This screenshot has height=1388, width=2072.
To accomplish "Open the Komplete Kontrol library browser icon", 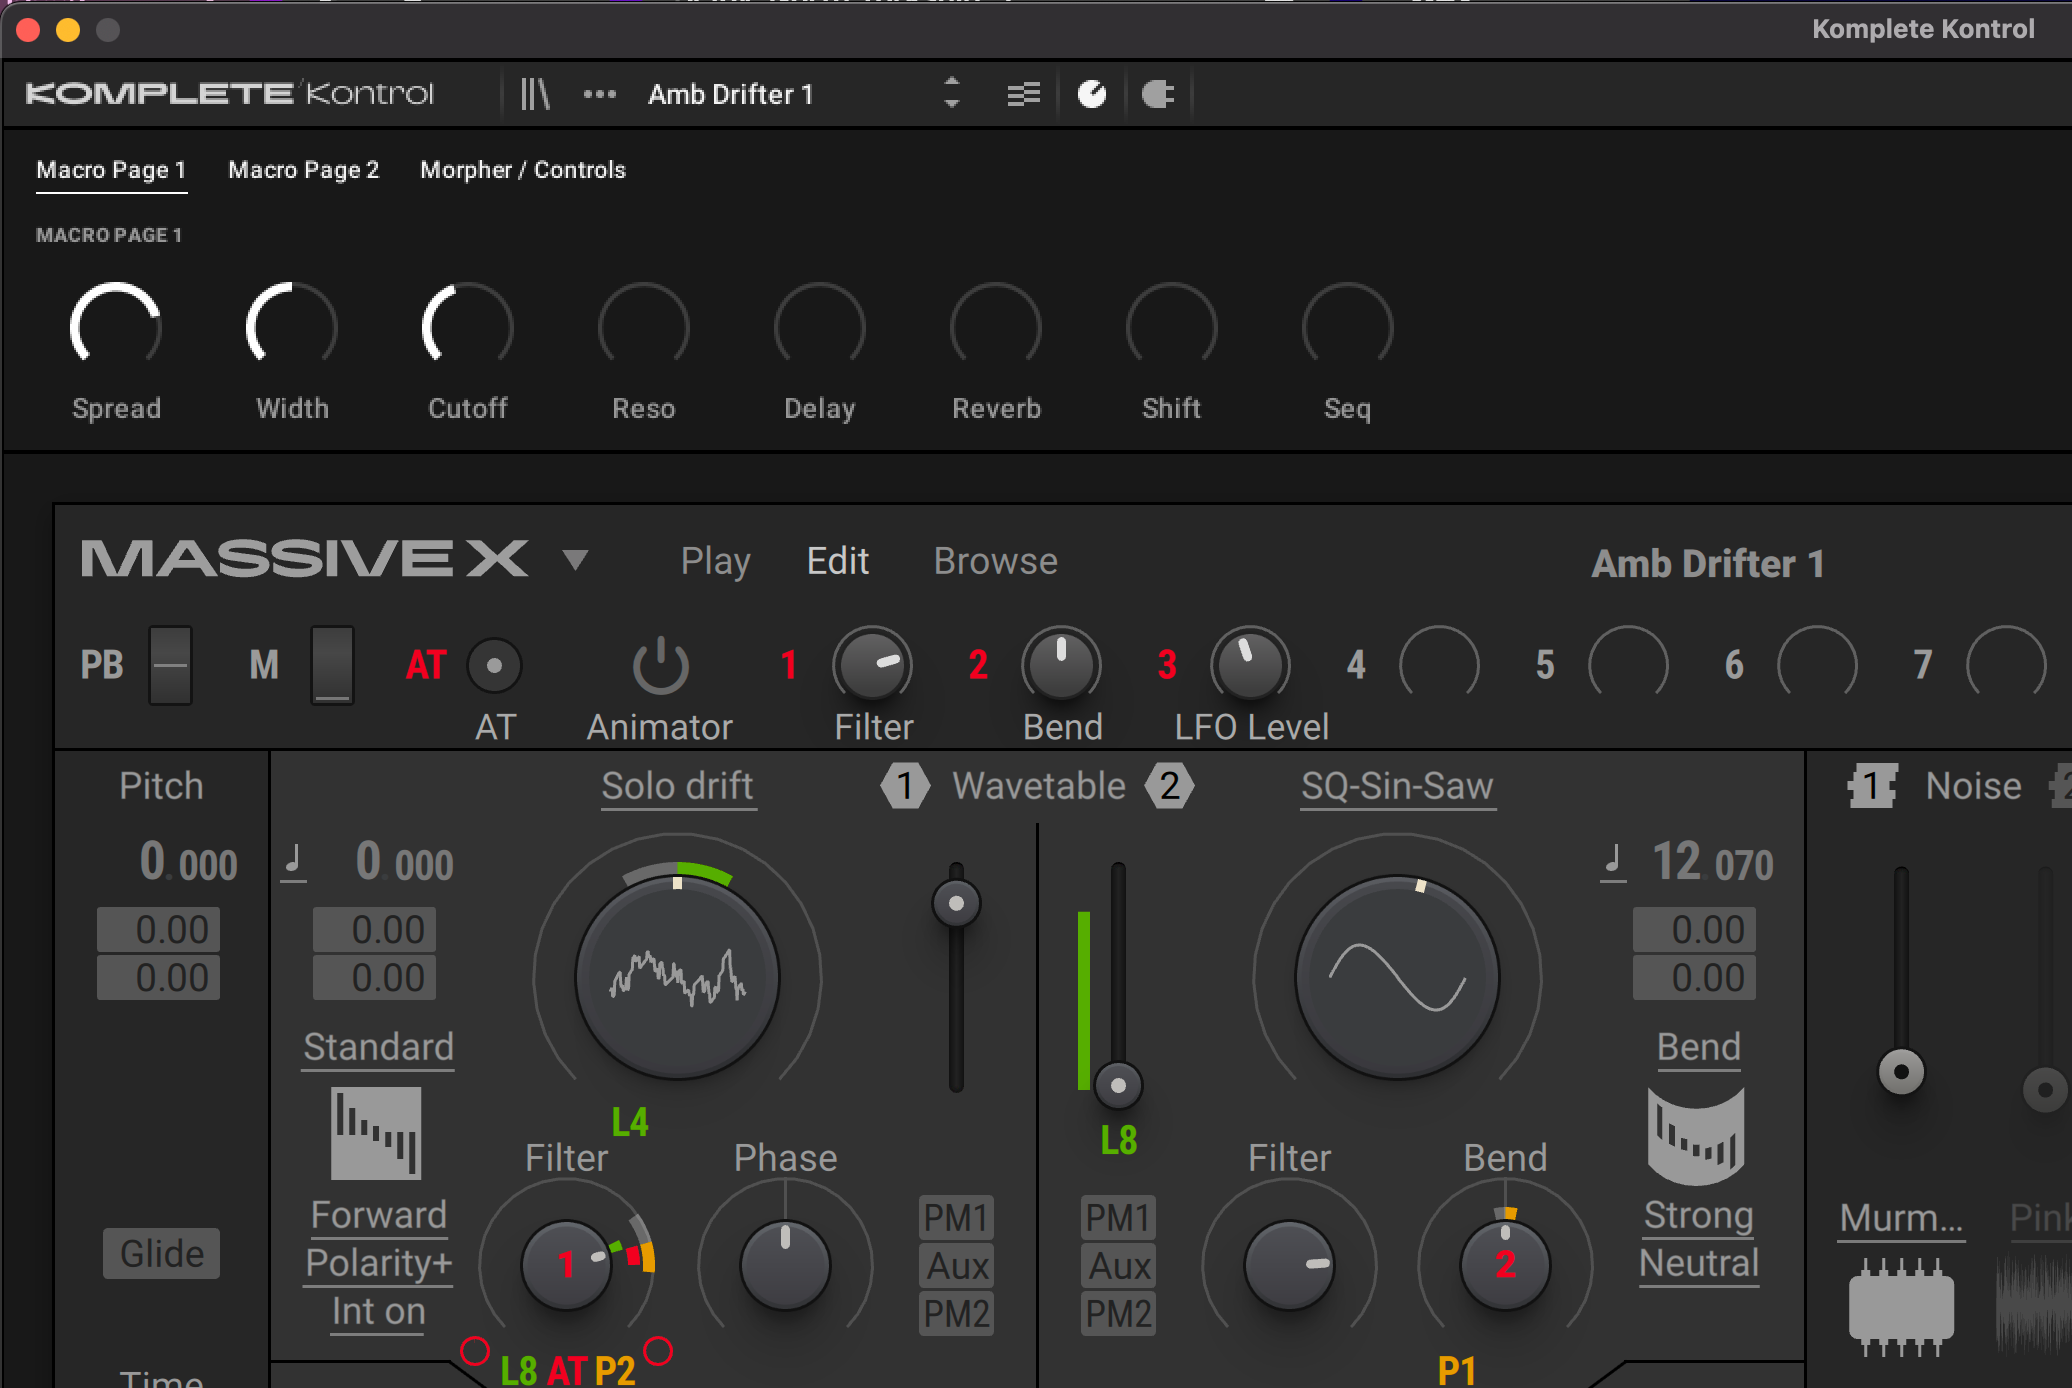I will pyautogui.click(x=535, y=94).
